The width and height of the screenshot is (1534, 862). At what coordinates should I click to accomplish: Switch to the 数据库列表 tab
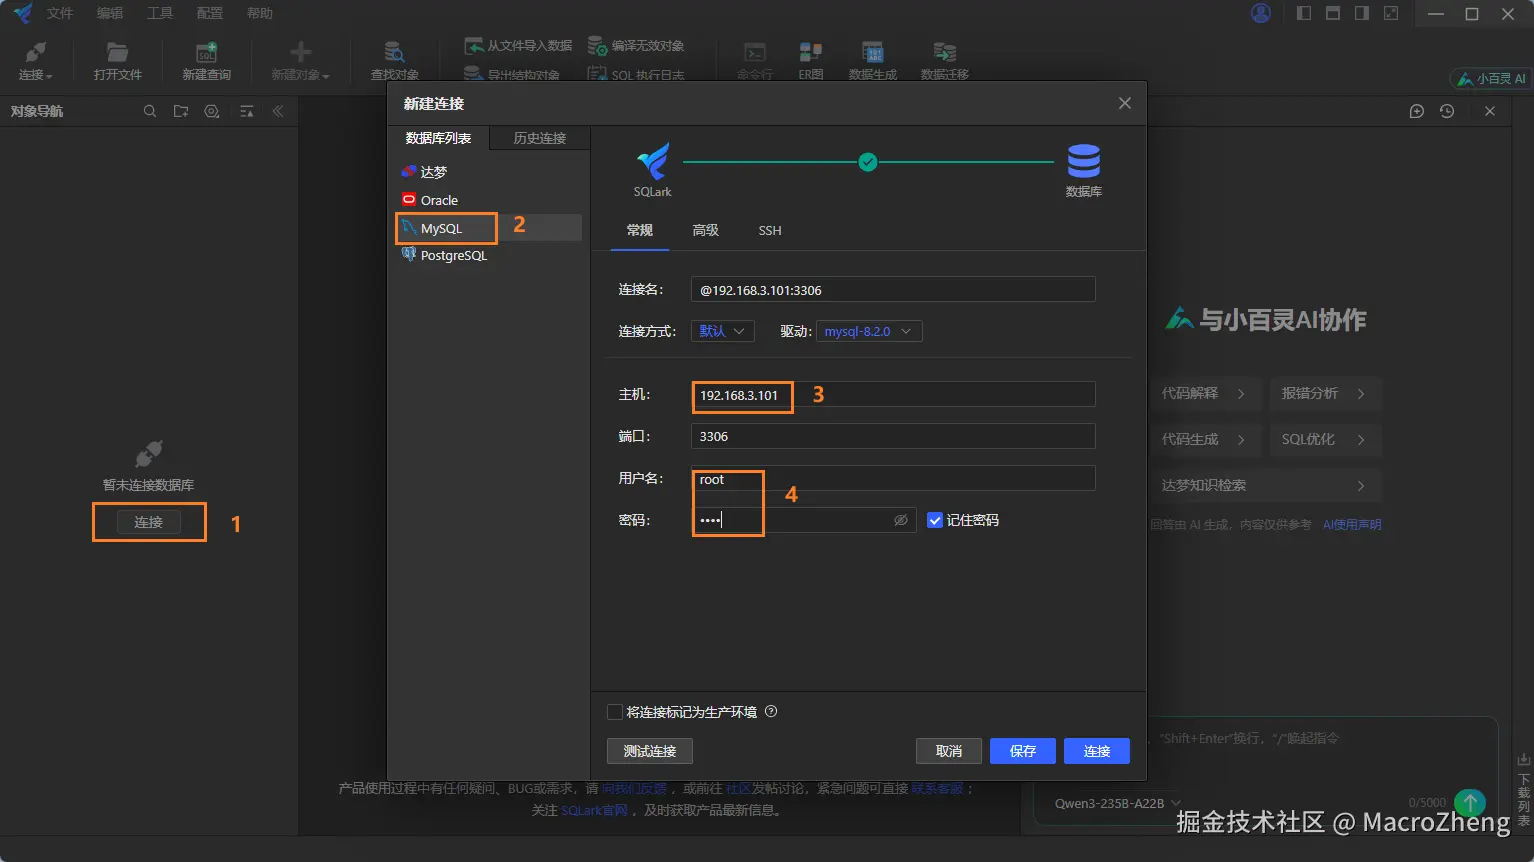coord(438,138)
